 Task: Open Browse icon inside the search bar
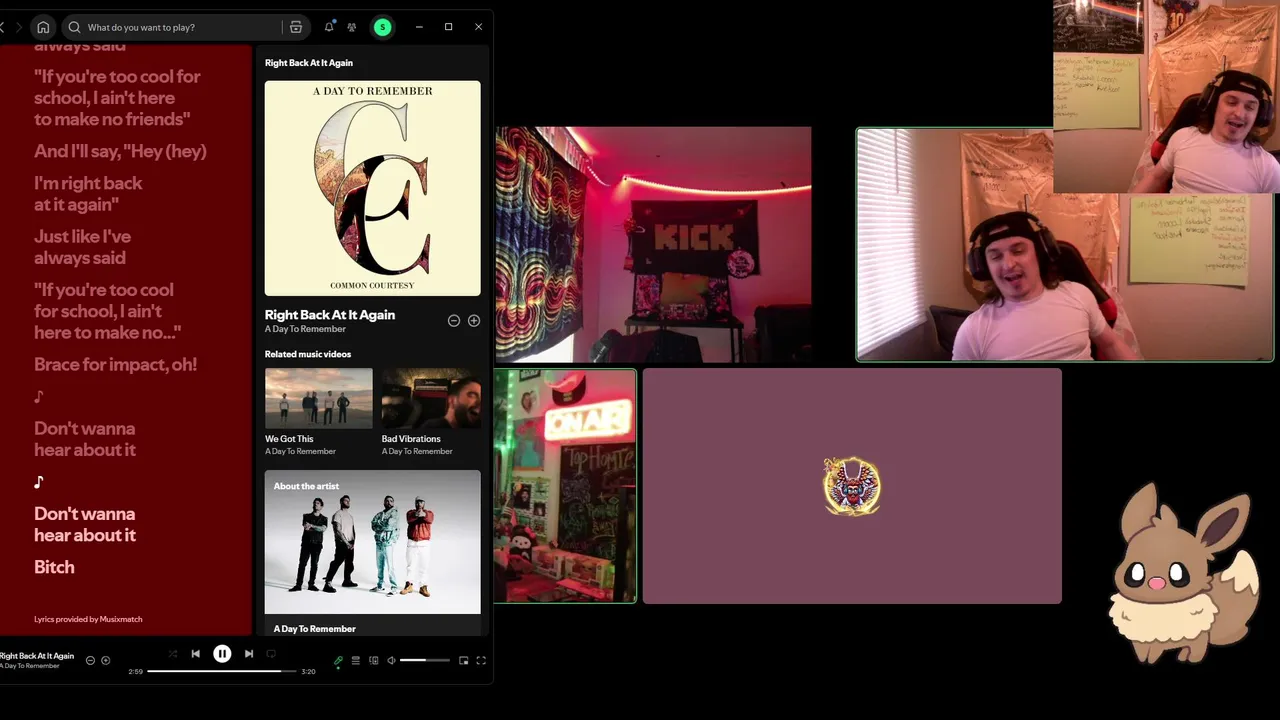[x=296, y=27]
